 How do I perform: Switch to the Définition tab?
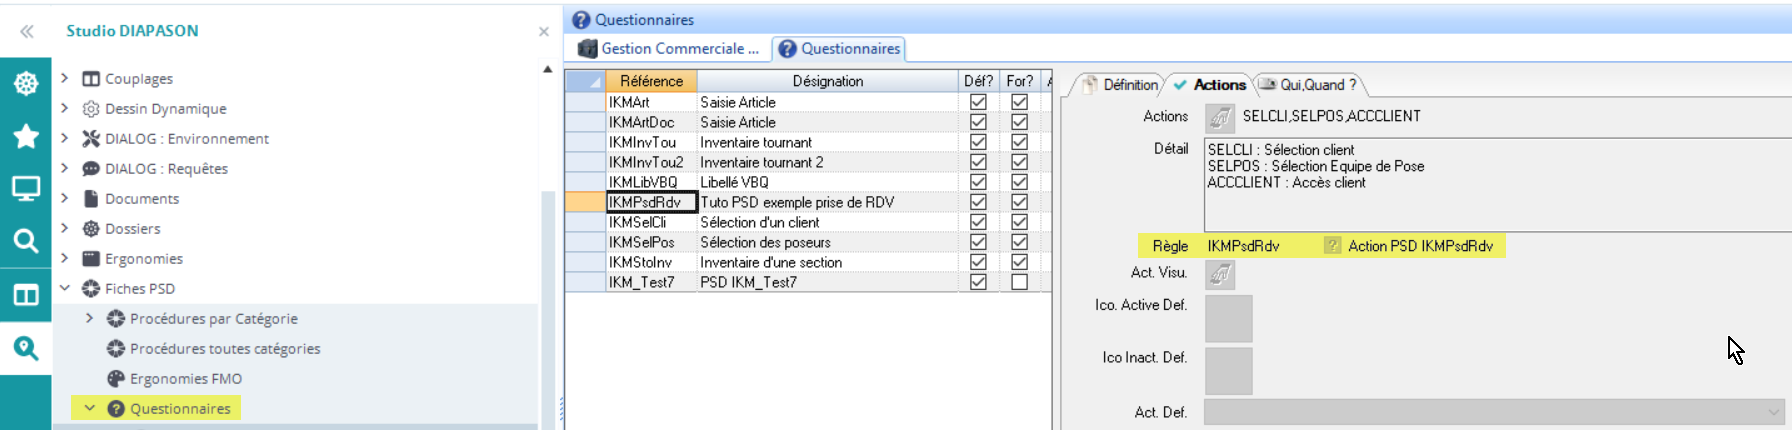(1119, 85)
